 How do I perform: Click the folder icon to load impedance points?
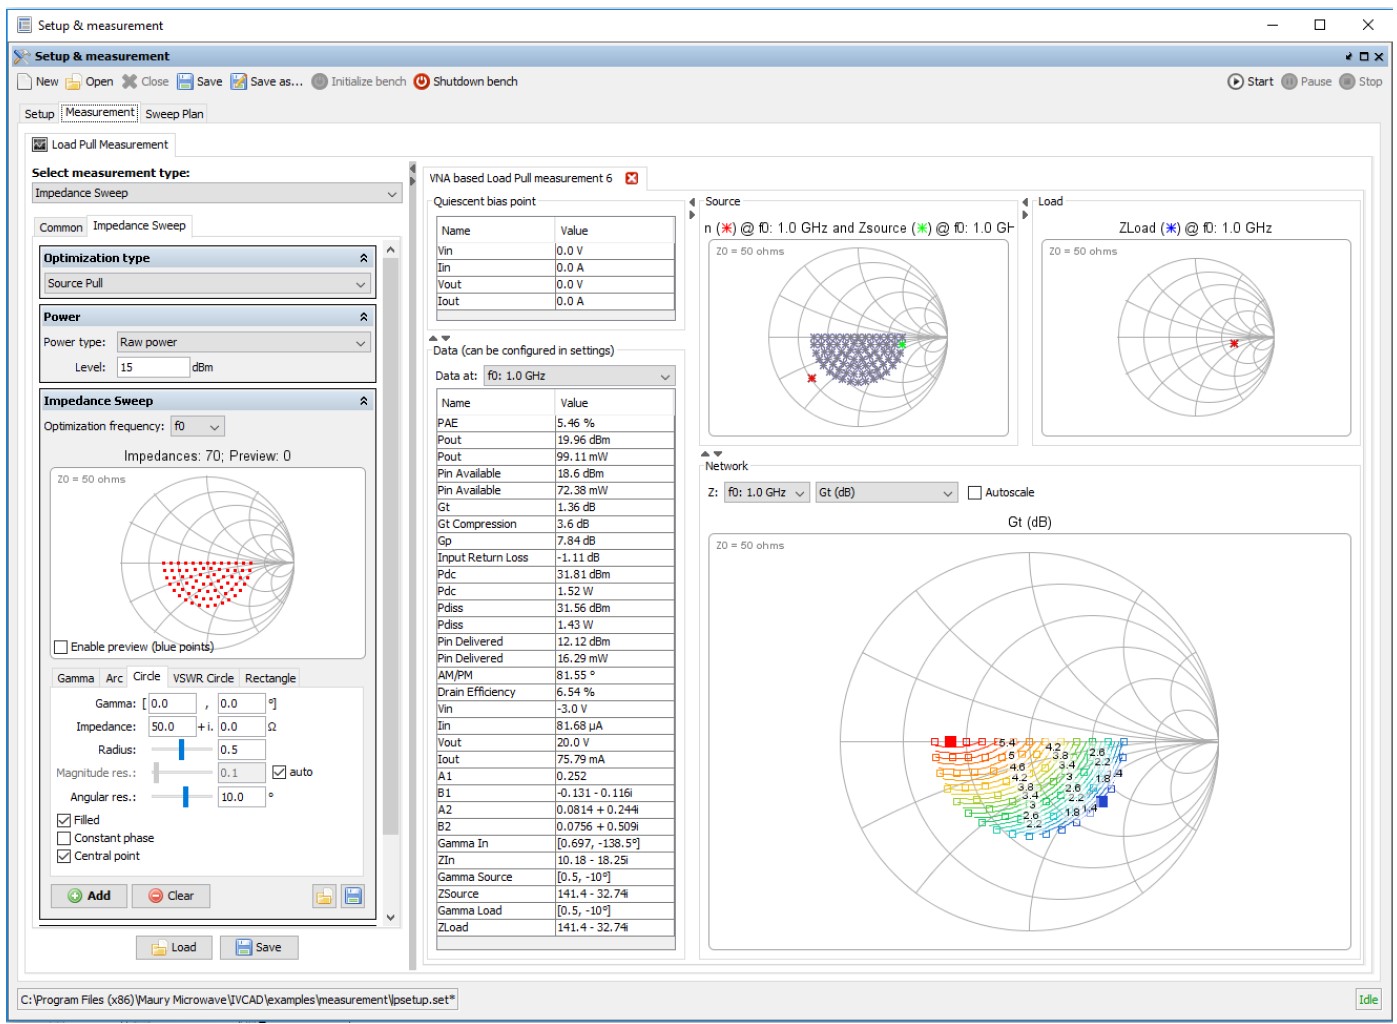pyautogui.click(x=325, y=896)
